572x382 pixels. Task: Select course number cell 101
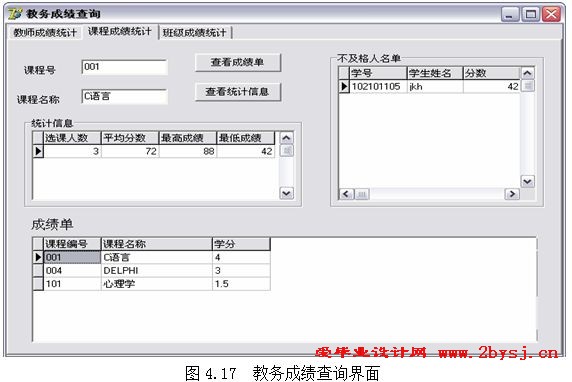[72, 283]
